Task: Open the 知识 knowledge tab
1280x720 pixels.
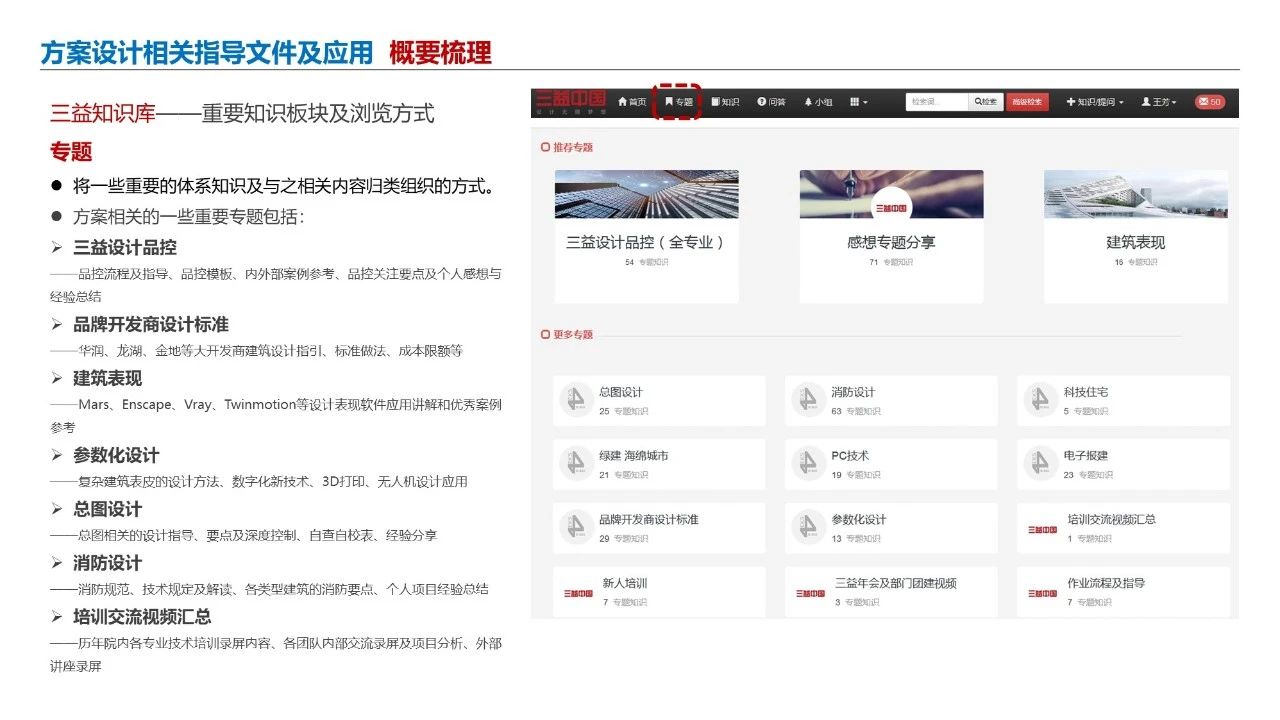Action: pyautogui.click(x=725, y=102)
